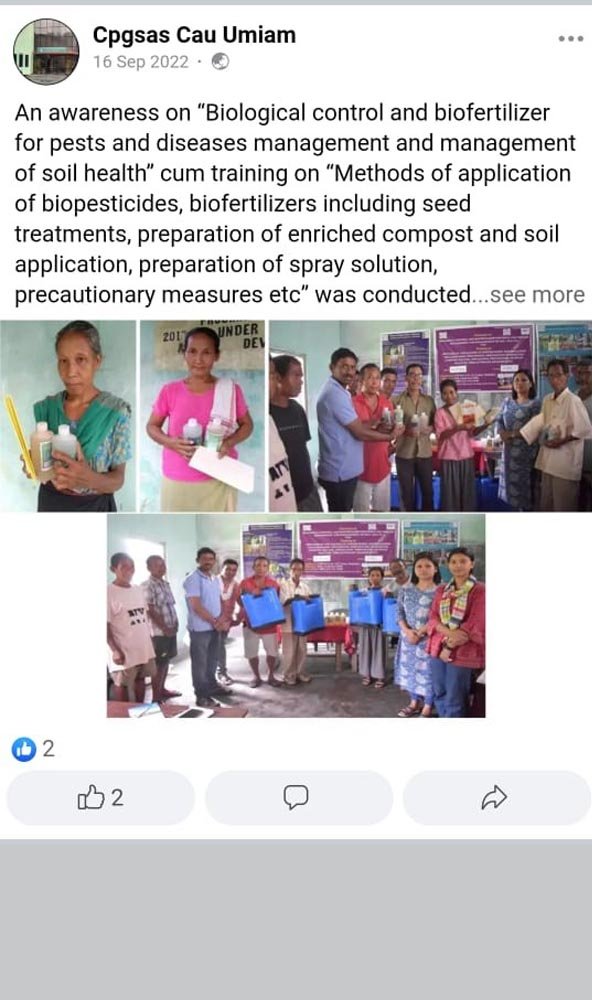Click the post description text
This screenshot has width=592, height=1000.
pyautogui.click(x=296, y=203)
